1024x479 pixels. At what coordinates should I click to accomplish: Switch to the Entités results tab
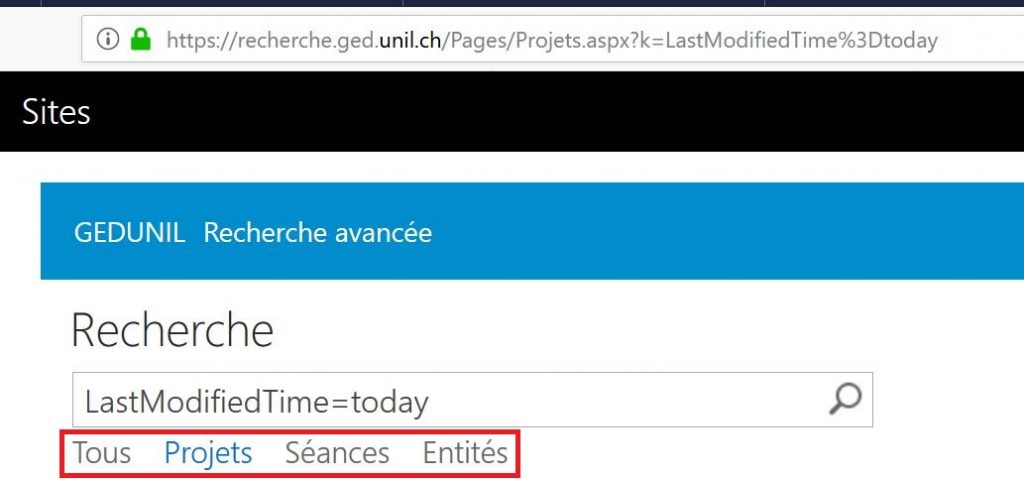point(465,453)
